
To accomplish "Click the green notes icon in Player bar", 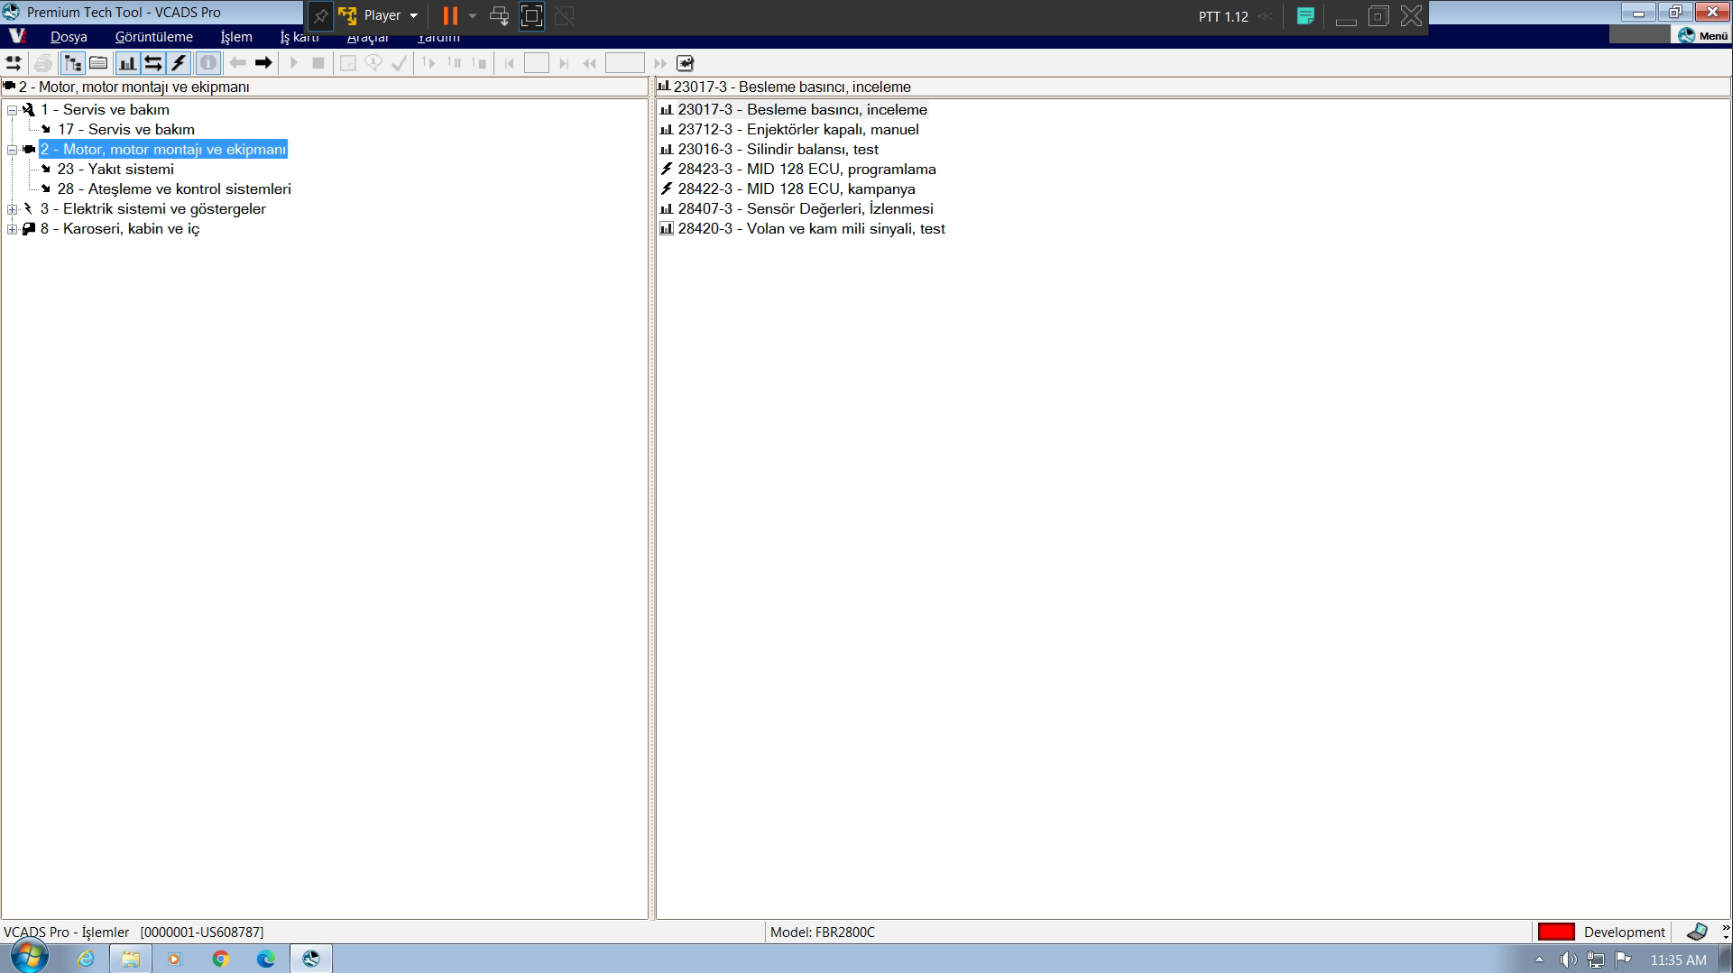I will tap(1305, 16).
